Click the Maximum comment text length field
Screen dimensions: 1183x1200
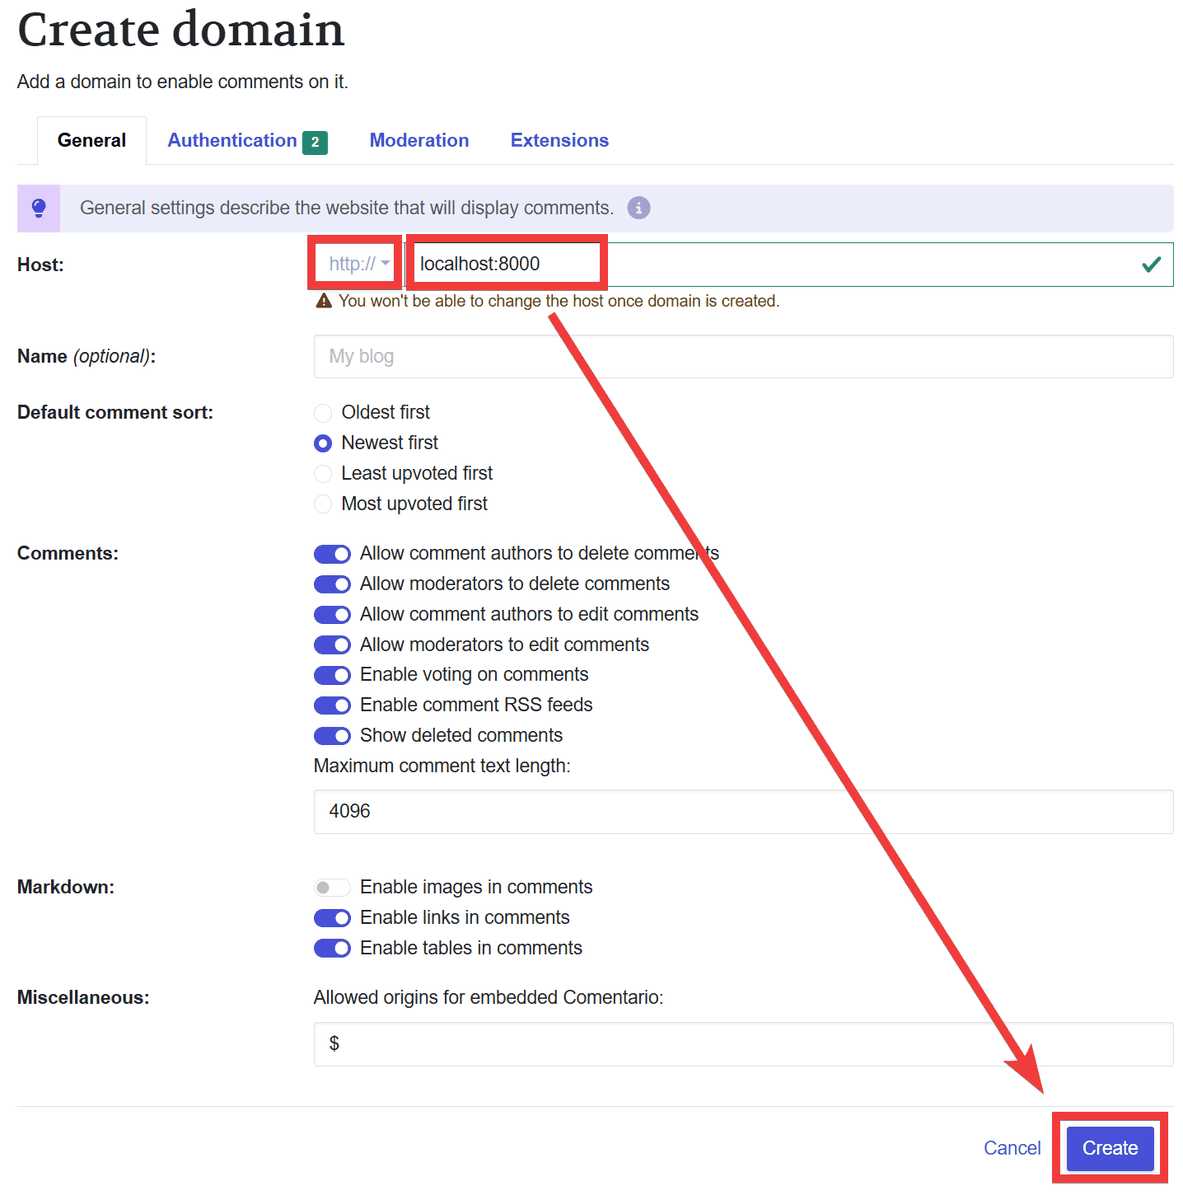pos(742,812)
